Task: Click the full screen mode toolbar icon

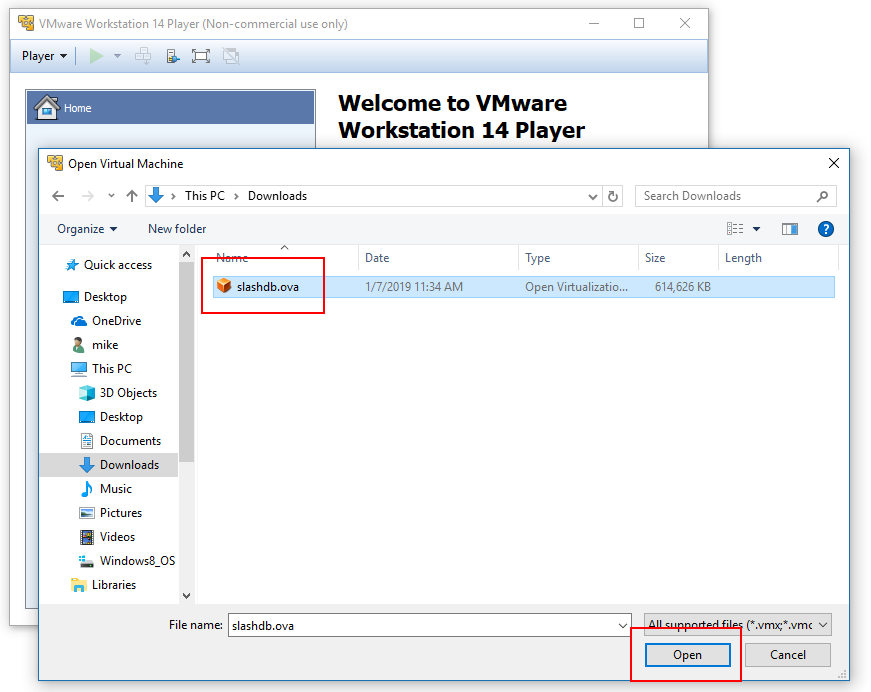Action: pyautogui.click(x=201, y=56)
